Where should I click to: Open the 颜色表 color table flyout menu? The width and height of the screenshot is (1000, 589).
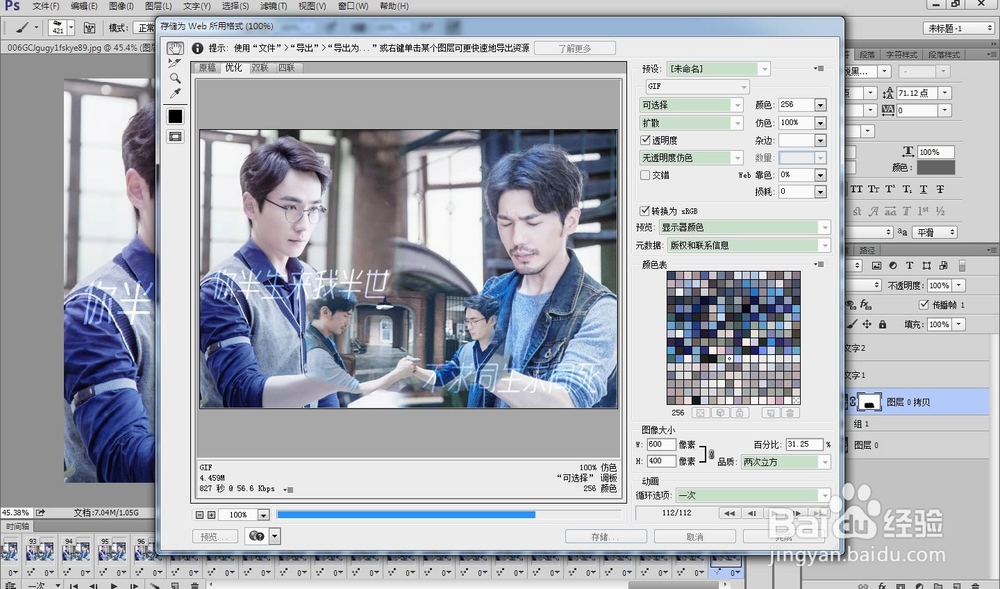pos(820,264)
